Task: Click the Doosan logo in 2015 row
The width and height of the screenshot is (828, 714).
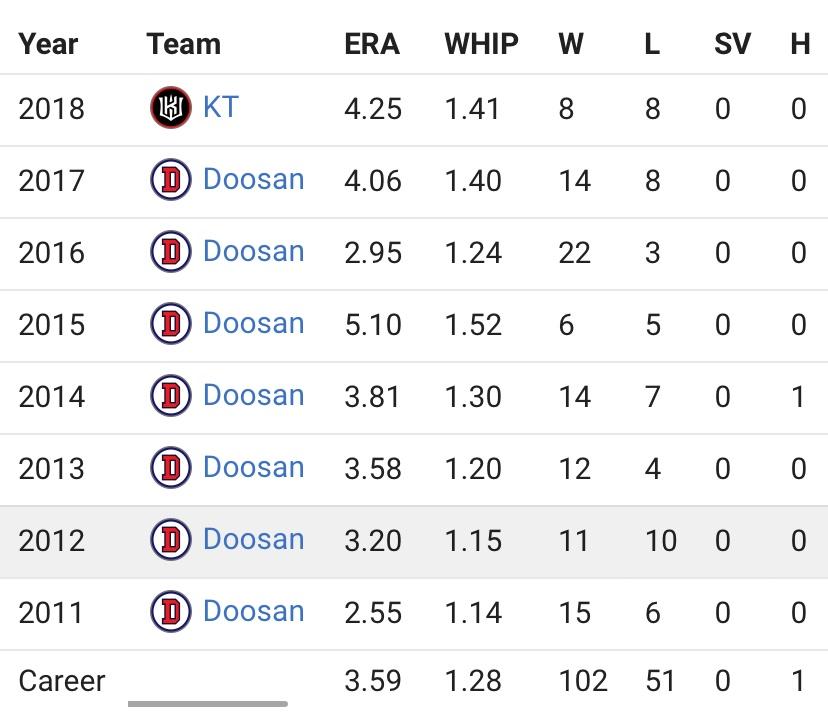Action: [x=170, y=324]
